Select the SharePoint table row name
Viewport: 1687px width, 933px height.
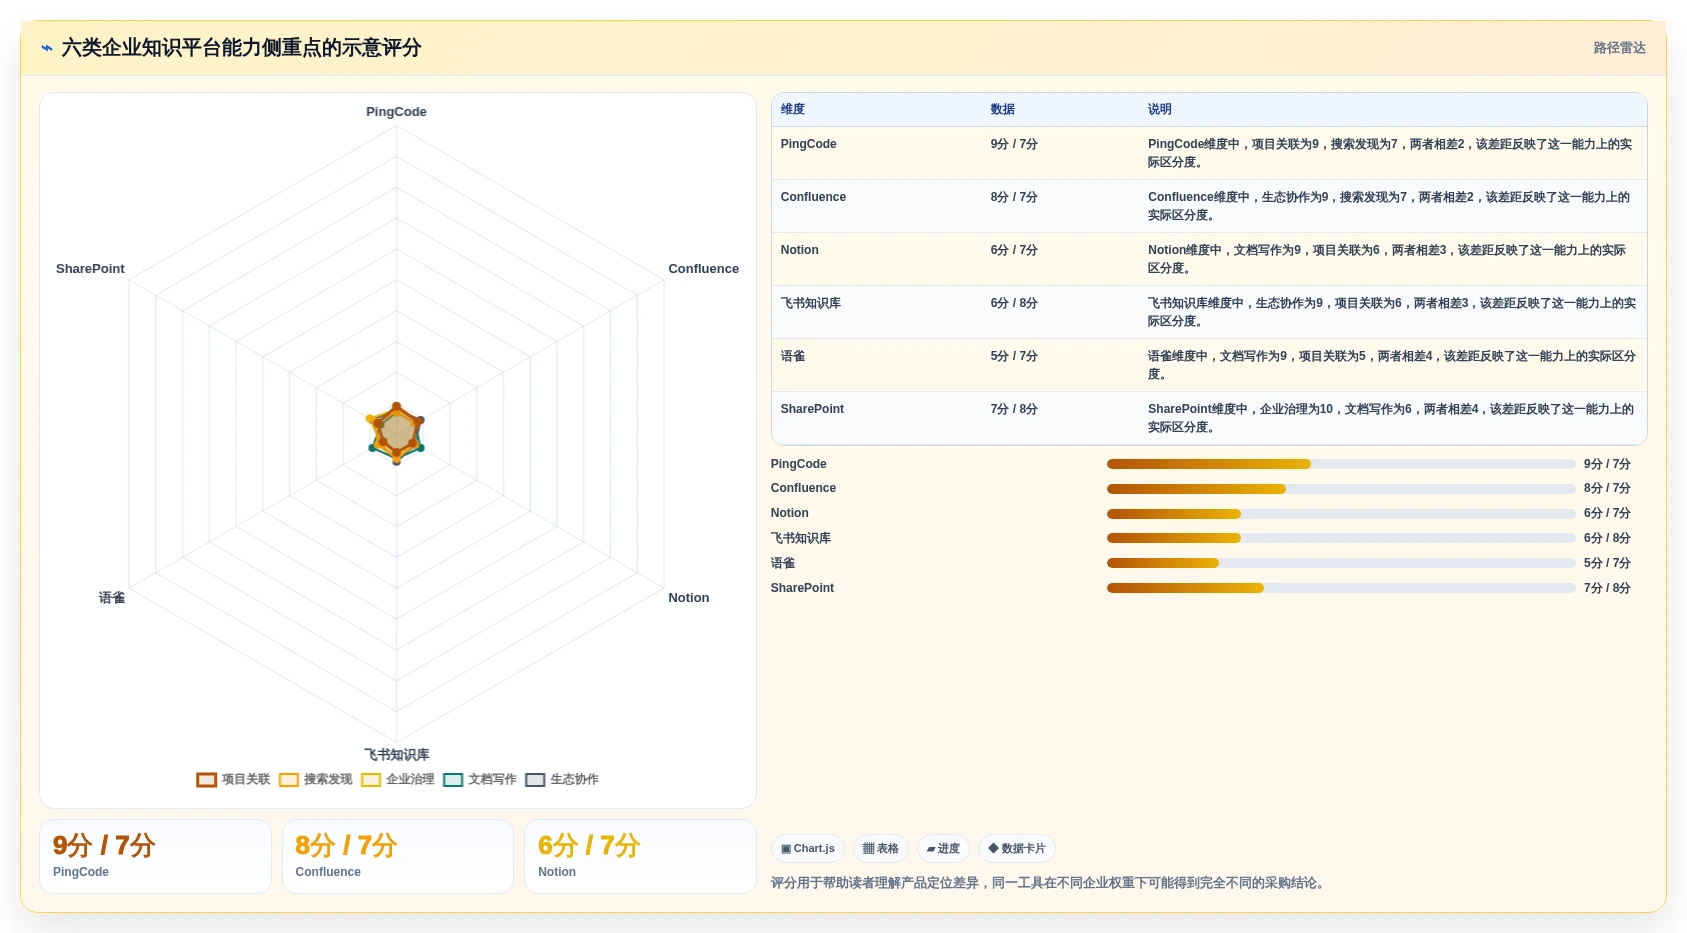(812, 409)
